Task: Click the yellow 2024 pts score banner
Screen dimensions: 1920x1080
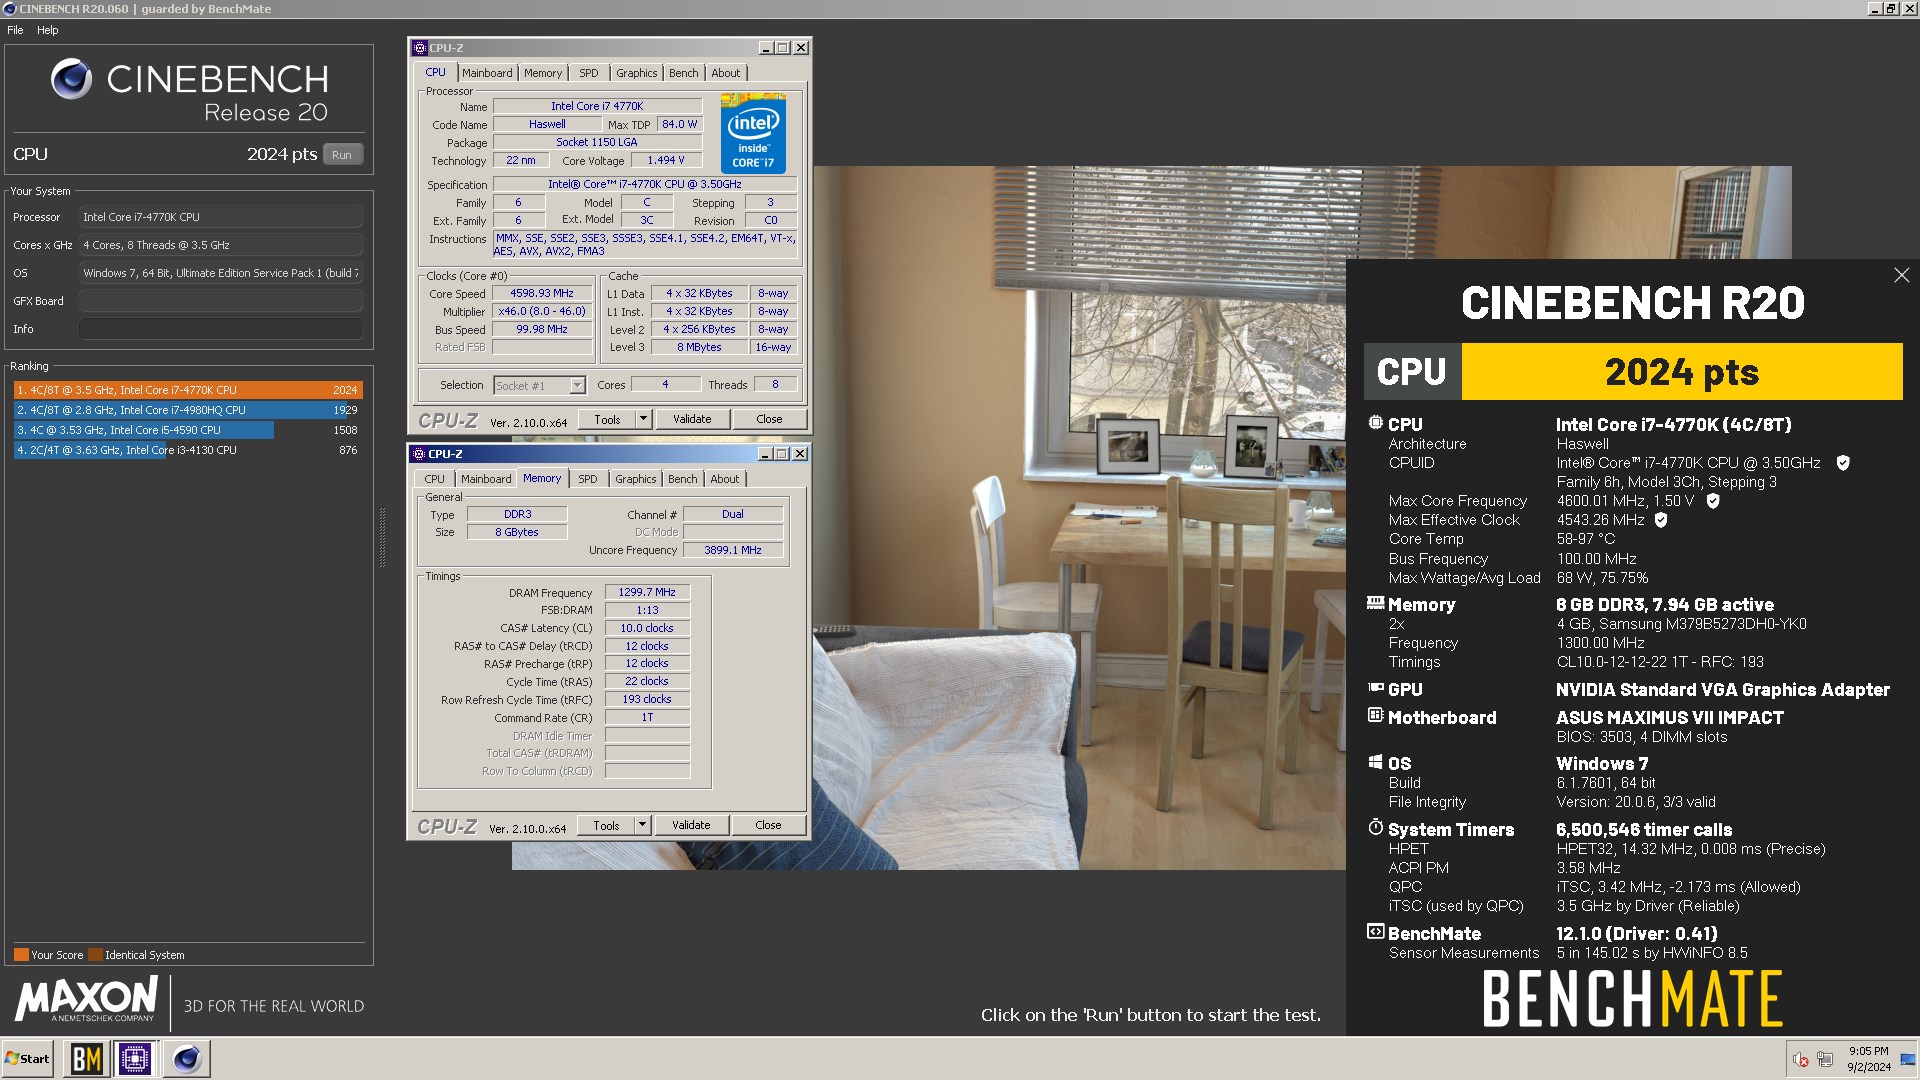Action: pos(1682,372)
